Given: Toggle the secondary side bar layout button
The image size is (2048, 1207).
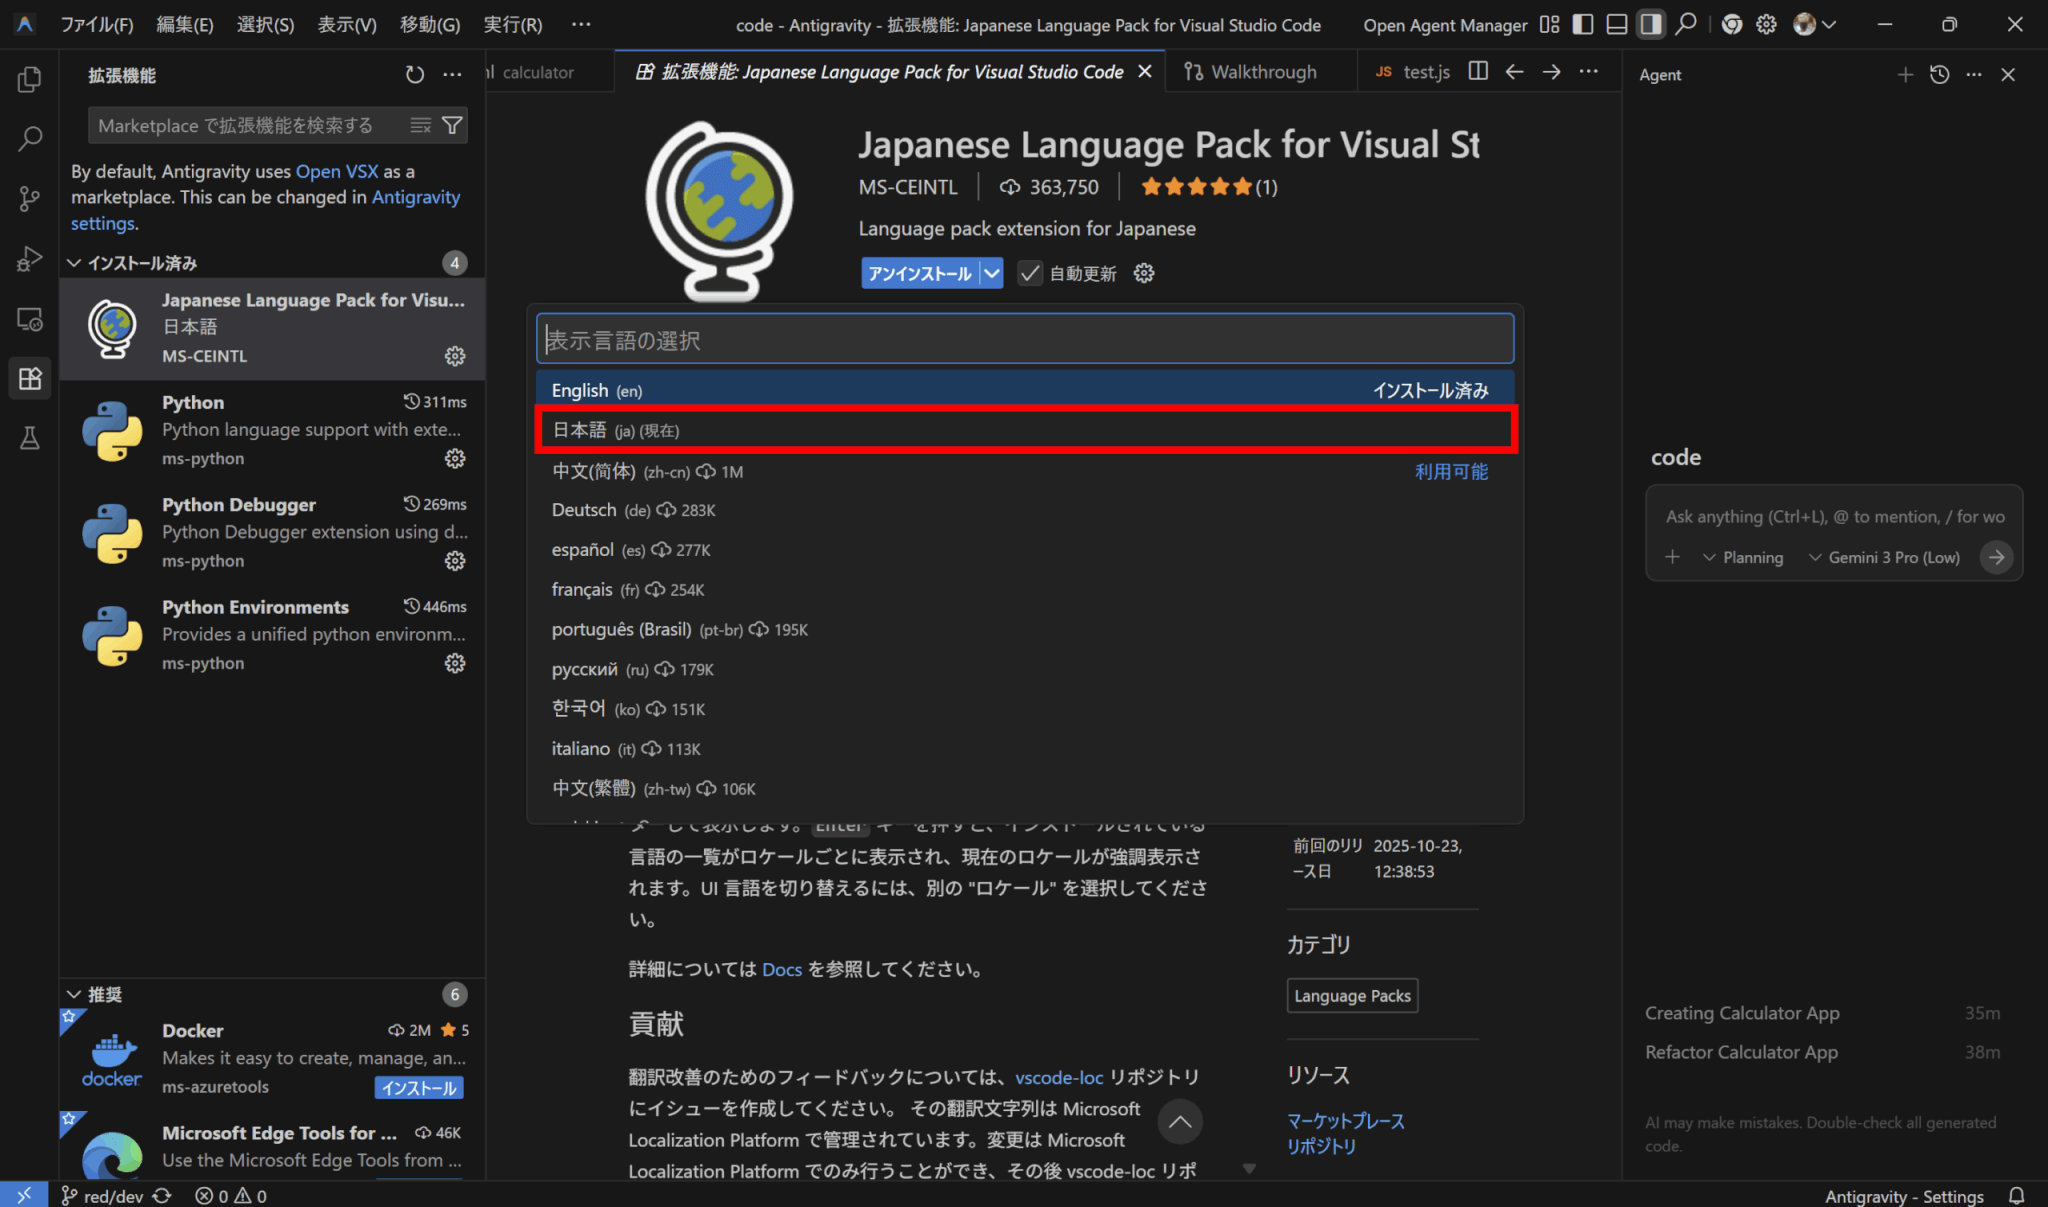Looking at the screenshot, I should tap(1651, 25).
